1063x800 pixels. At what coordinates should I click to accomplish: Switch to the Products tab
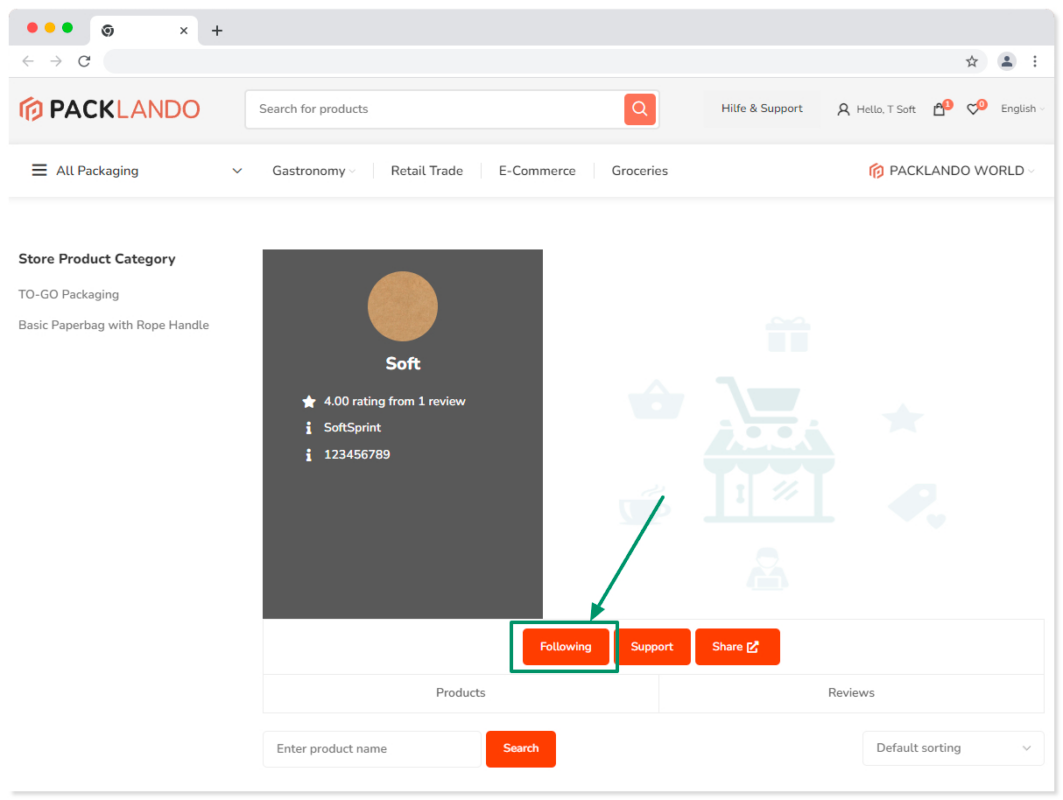coord(461,693)
